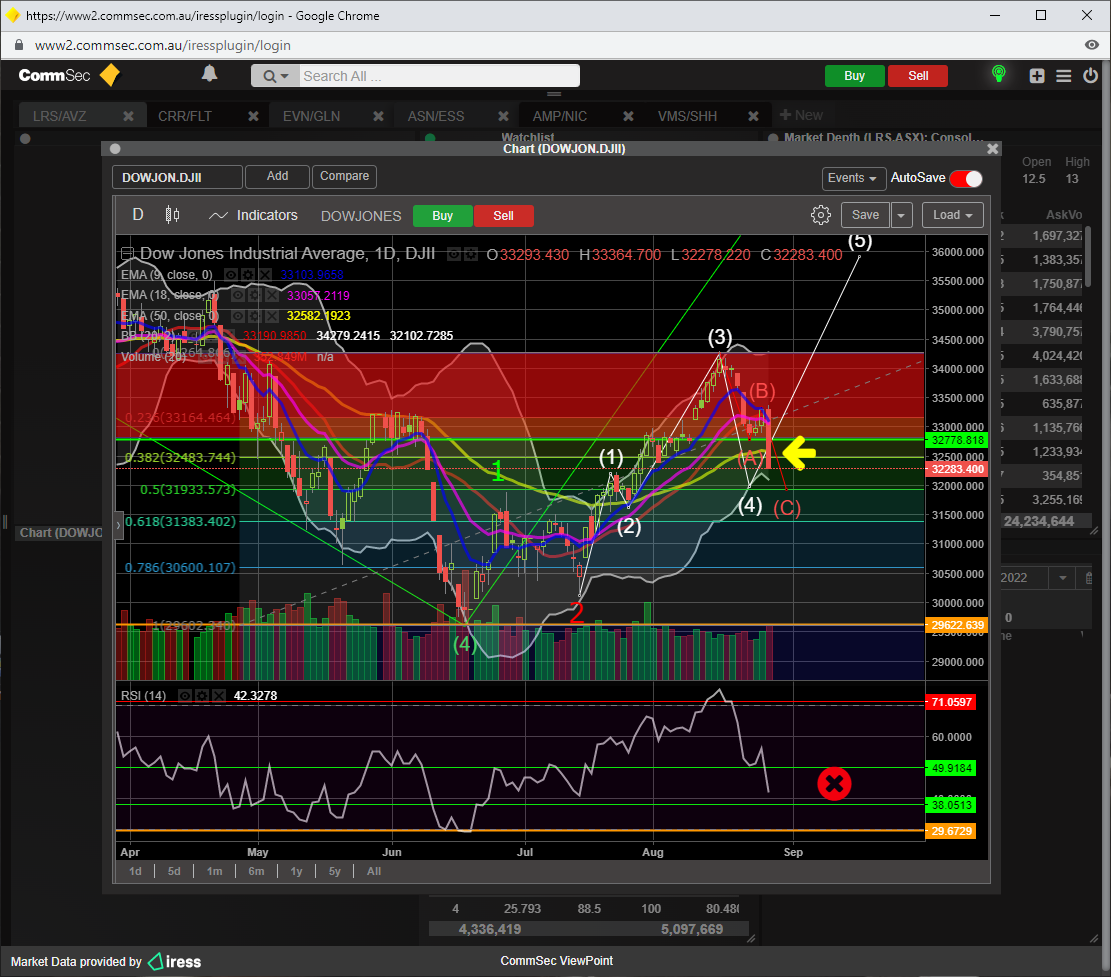Collapse the indicator legend box
The width and height of the screenshot is (1111, 977).
pos(127,254)
